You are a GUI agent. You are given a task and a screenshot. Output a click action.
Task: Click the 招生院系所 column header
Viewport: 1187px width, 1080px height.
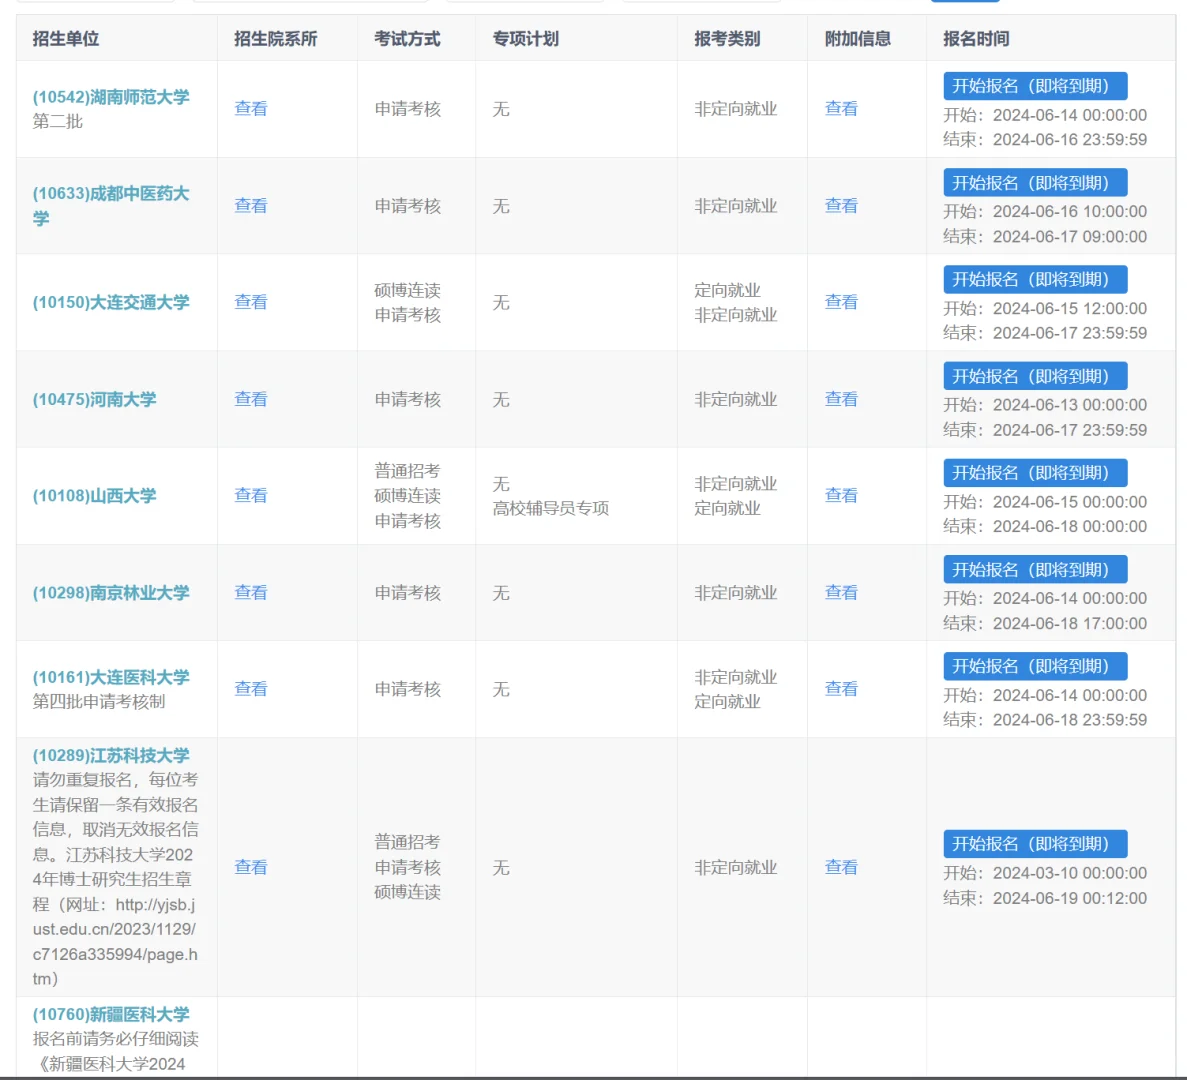pos(276,39)
